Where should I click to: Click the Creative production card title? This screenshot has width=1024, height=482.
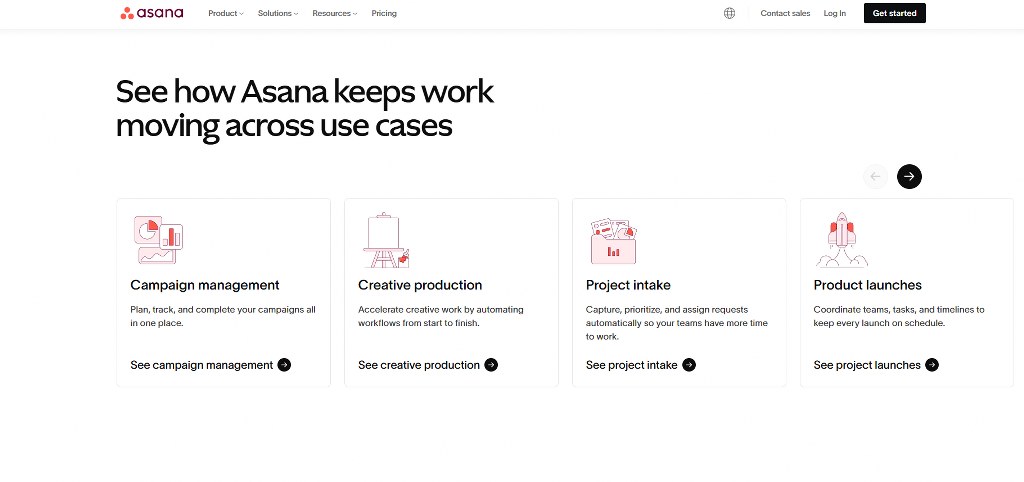pyautogui.click(x=420, y=285)
